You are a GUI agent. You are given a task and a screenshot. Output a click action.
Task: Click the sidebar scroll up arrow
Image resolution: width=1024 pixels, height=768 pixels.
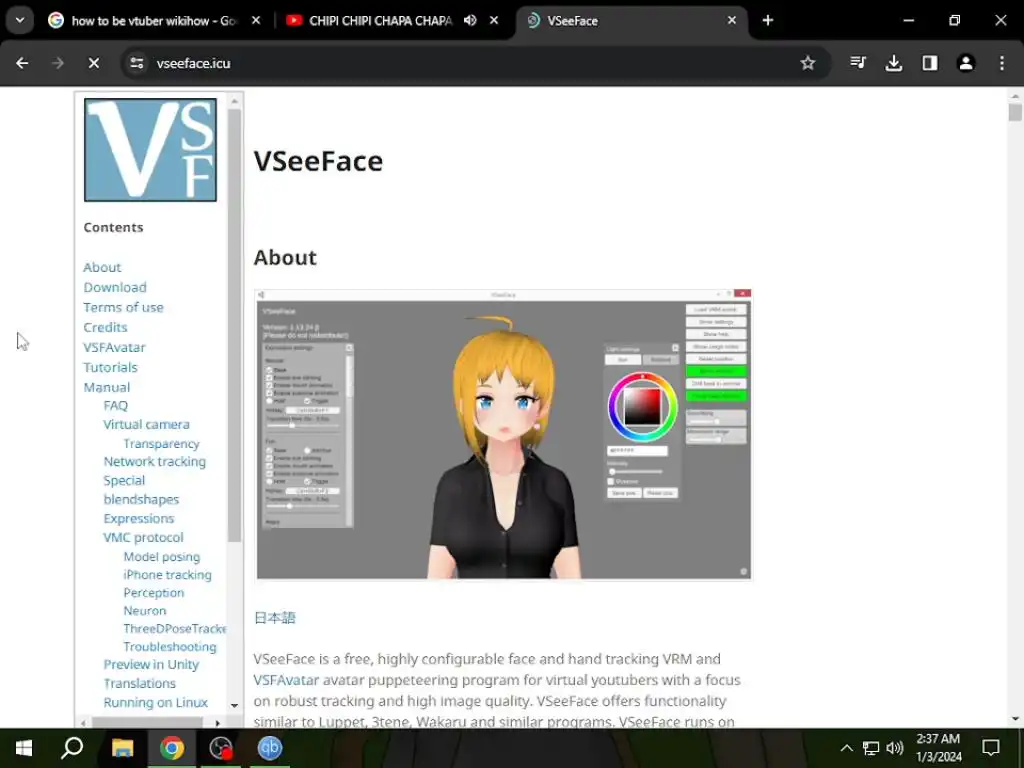(234, 102)
